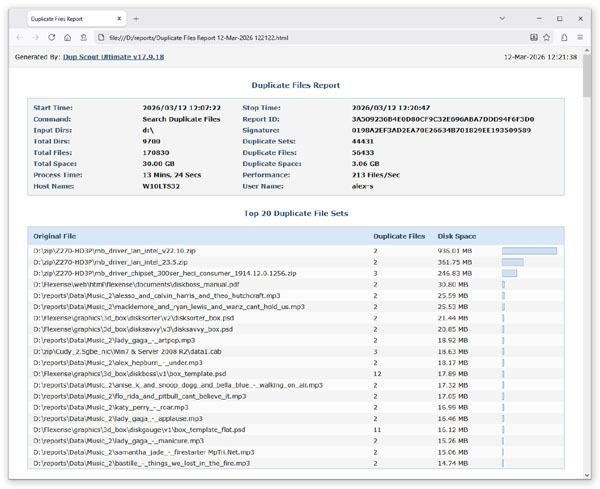Click the Top 20 Duplicate File Sets heading
Screen dimensions: 600x489
point(296,213)
